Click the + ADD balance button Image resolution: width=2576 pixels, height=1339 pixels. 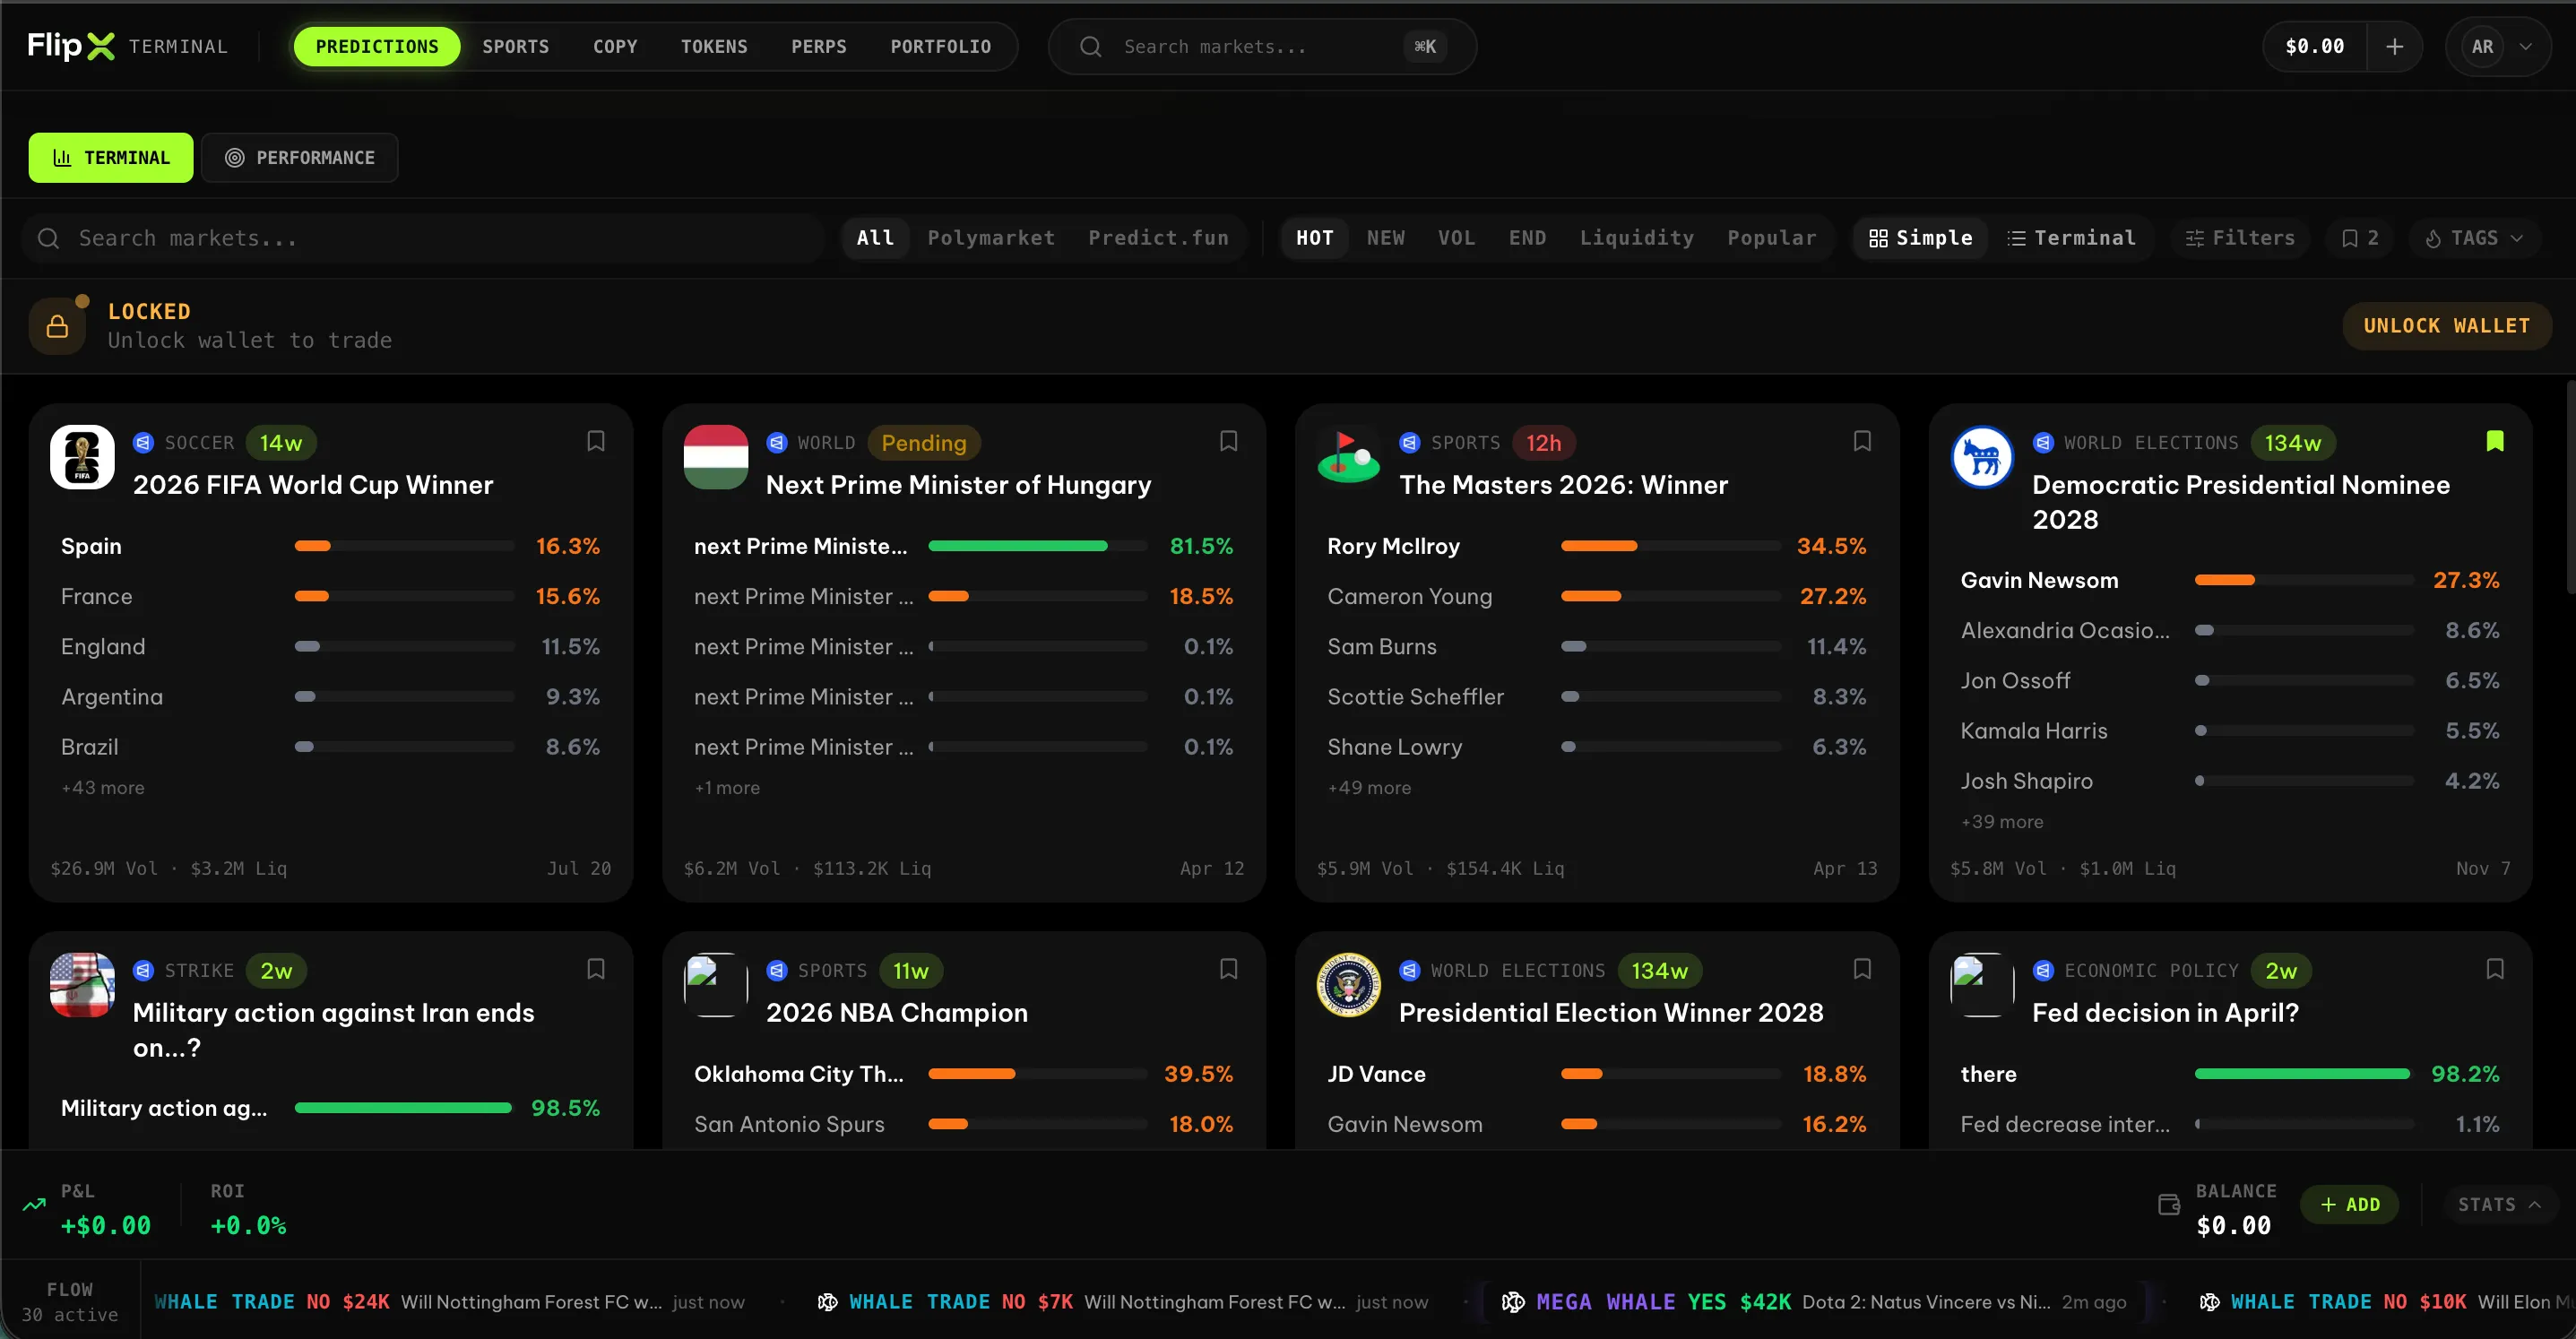pos(2351,1204)
